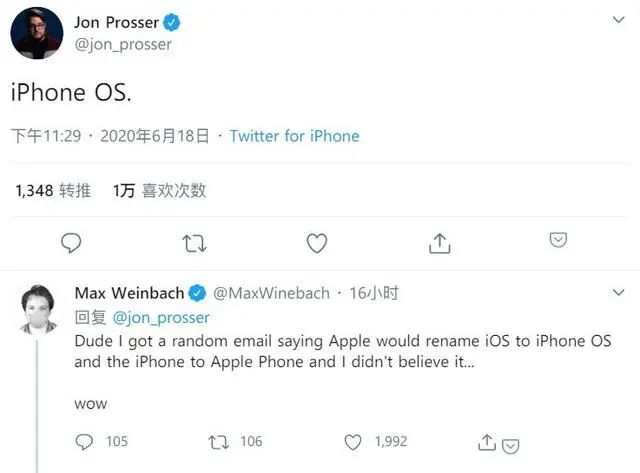Viewport: 640px width, 473px height.
Task: Open Max Weinbach's avatar
Action: click(x=37, y=308)
